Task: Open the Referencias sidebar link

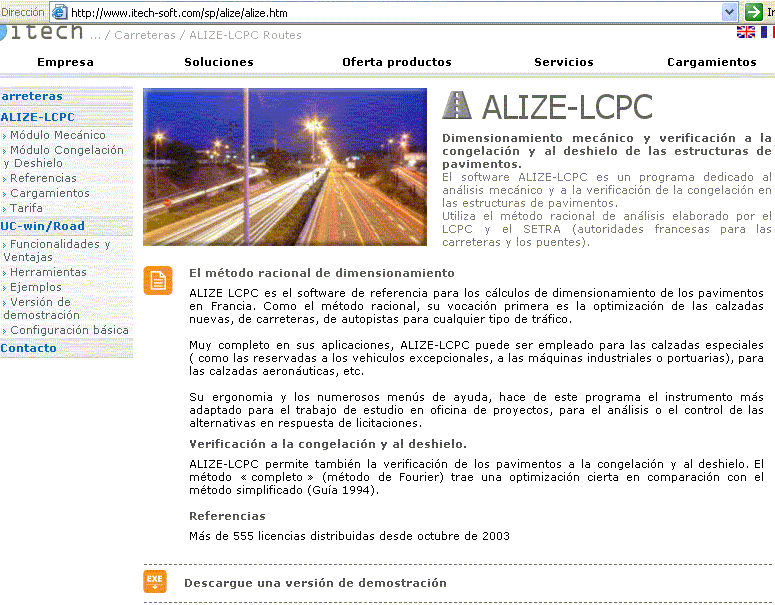Action: (43, 178)
